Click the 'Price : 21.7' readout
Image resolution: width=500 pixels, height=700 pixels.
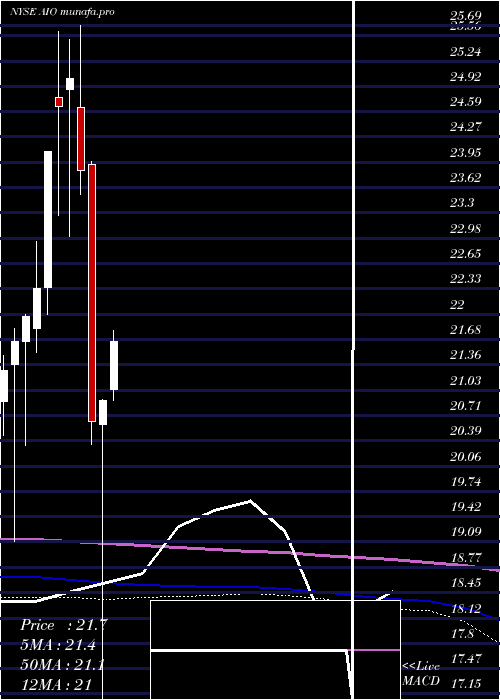coord(63,625)
